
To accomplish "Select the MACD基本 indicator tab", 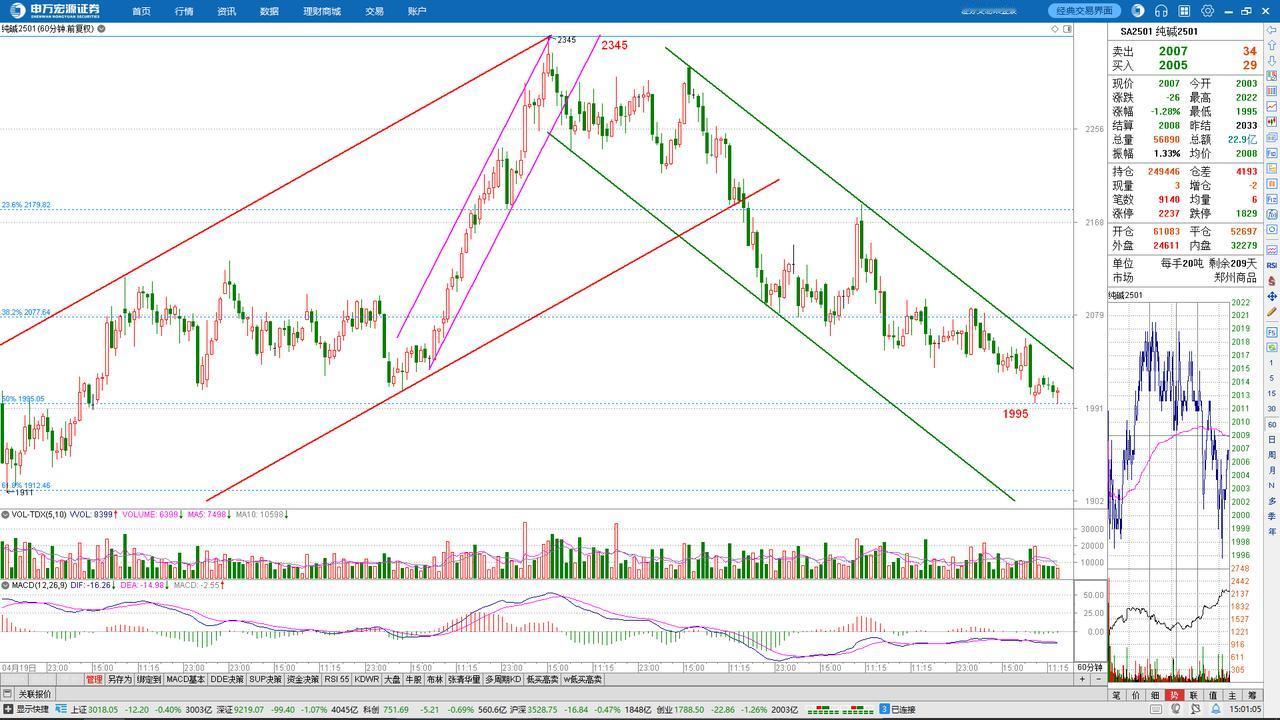I will tap(185, 679).
